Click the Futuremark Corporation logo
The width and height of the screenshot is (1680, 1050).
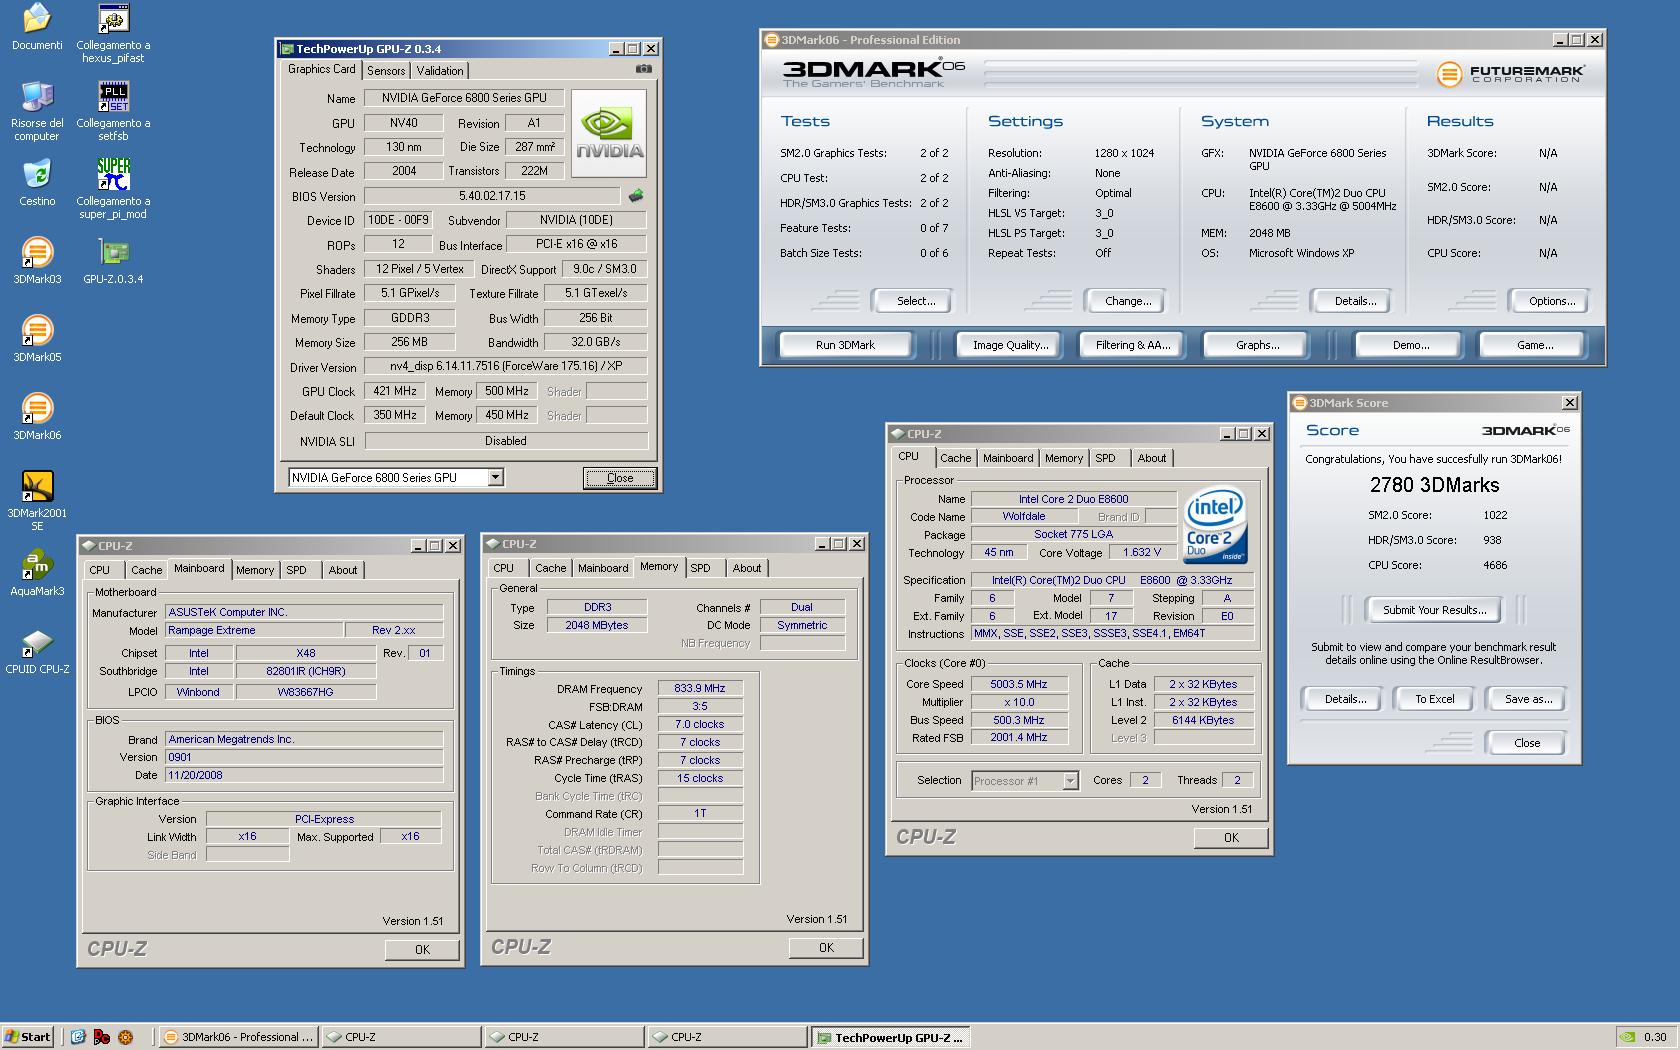1510,73
